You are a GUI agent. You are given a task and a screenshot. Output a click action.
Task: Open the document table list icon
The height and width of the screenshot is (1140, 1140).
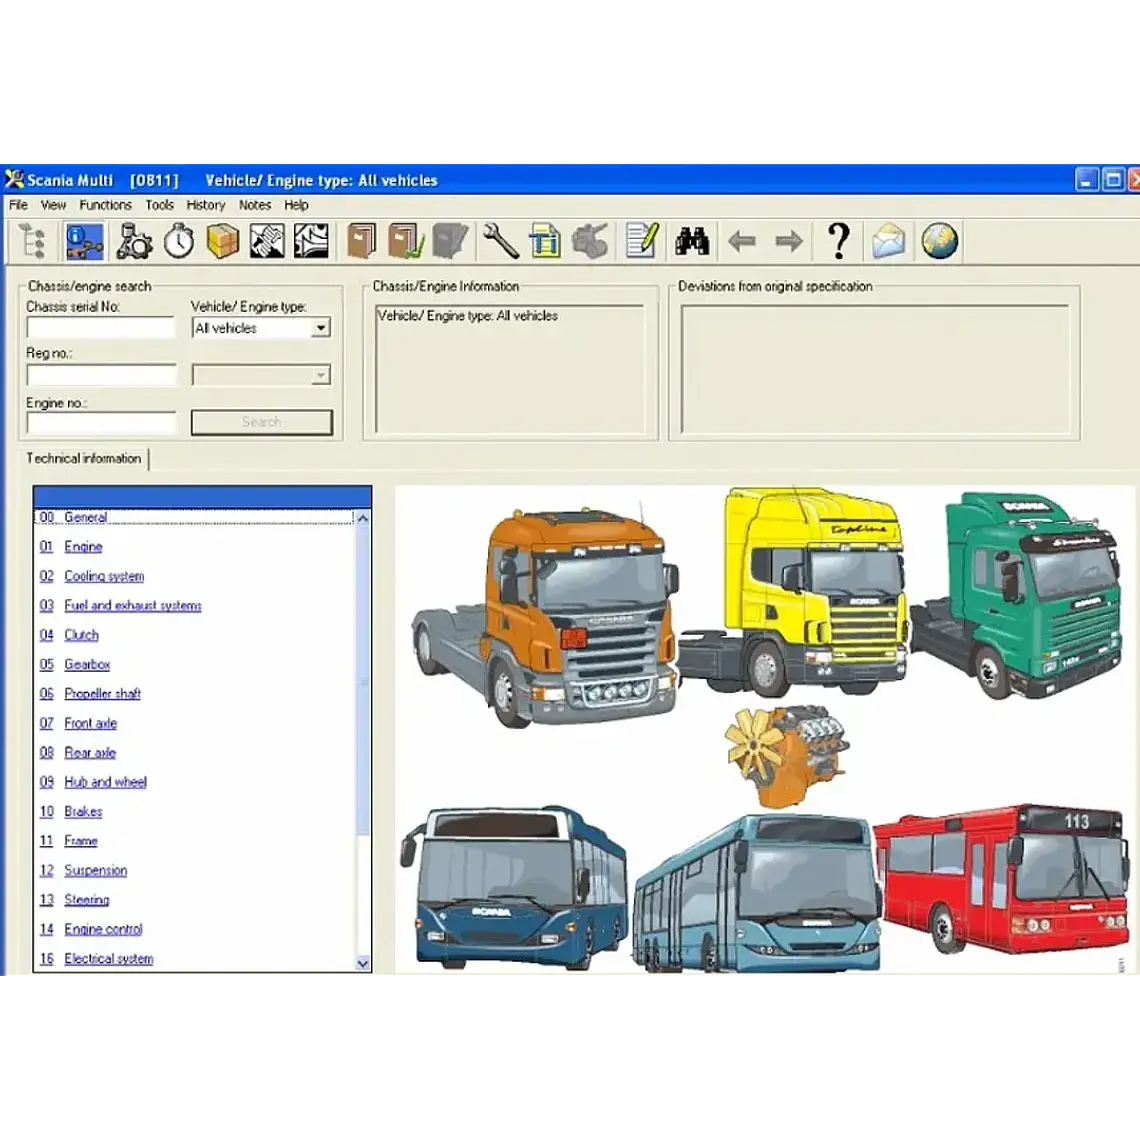pyautogui.click(x=545, y=241)
